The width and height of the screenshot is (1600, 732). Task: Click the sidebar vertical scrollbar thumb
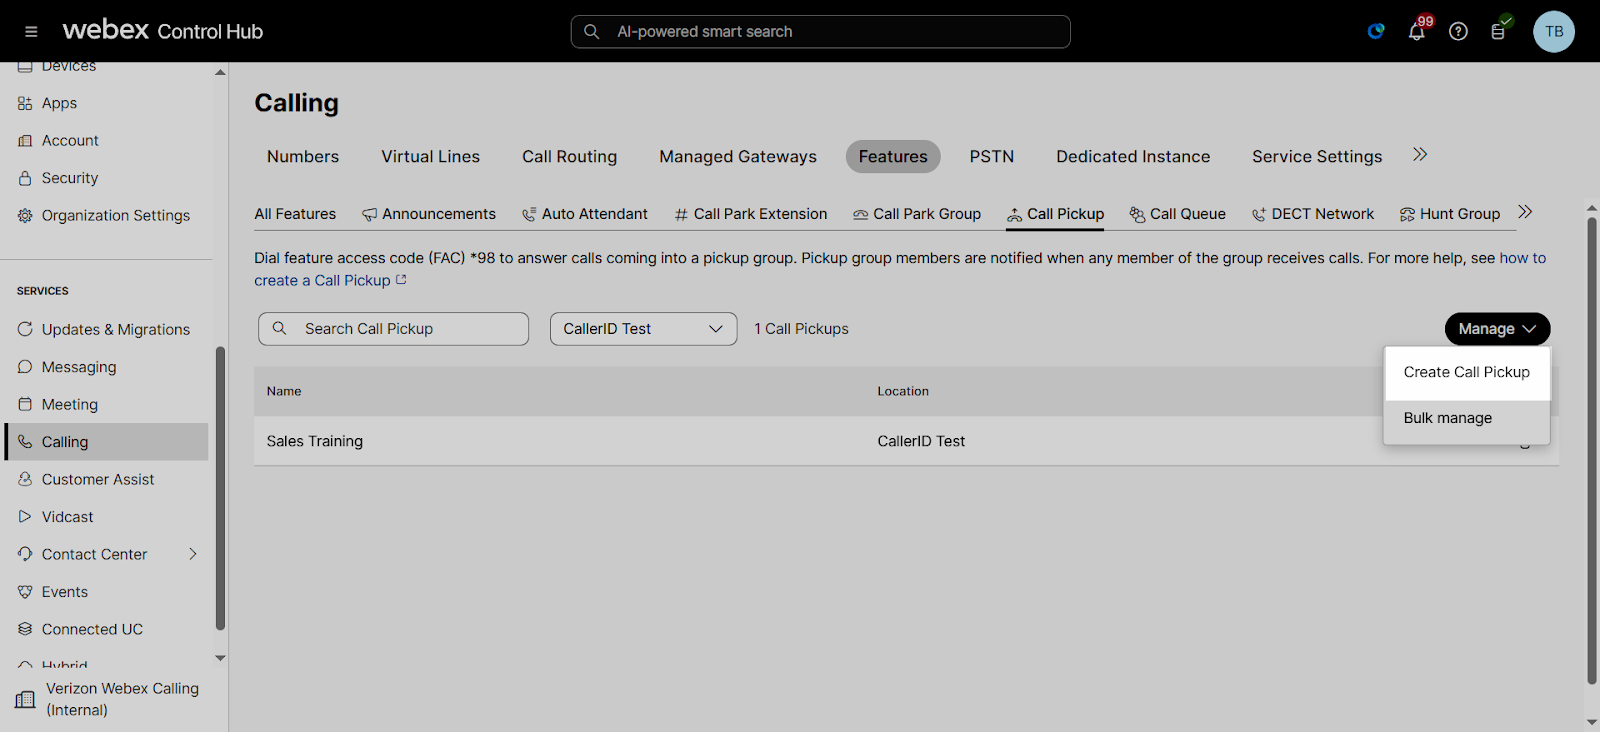point(220,488)
